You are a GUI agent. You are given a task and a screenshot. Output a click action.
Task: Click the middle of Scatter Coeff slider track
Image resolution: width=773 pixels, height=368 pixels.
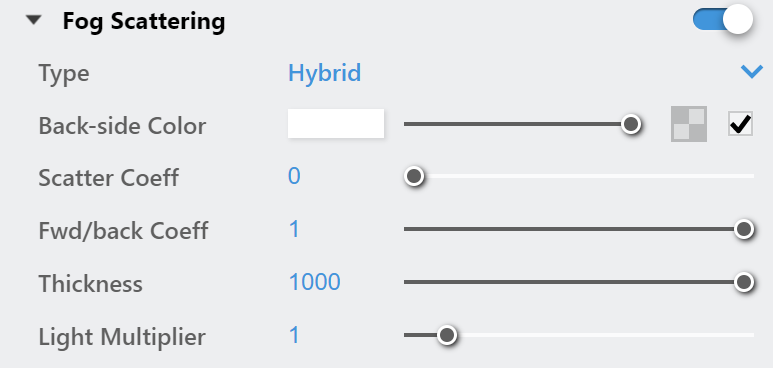(579, 176)
